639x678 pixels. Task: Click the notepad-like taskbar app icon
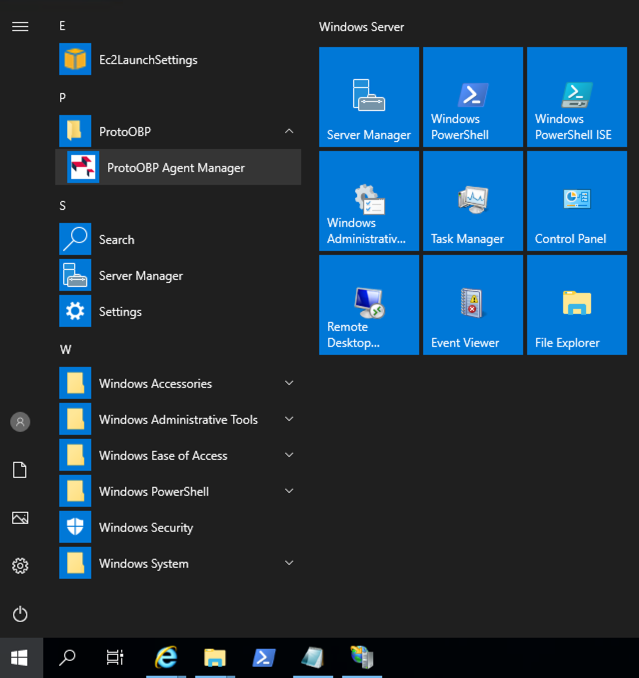313,658
